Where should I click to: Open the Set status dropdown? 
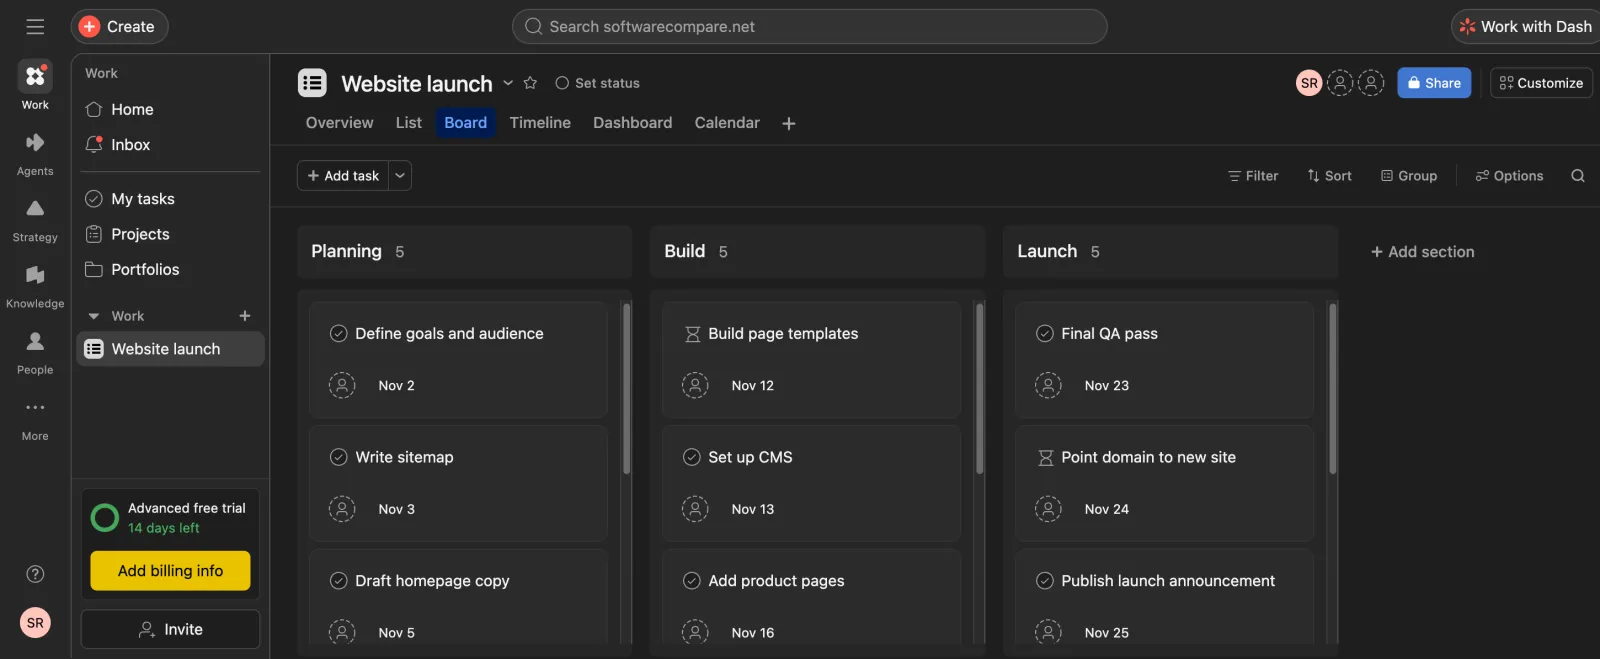point(597,83)
